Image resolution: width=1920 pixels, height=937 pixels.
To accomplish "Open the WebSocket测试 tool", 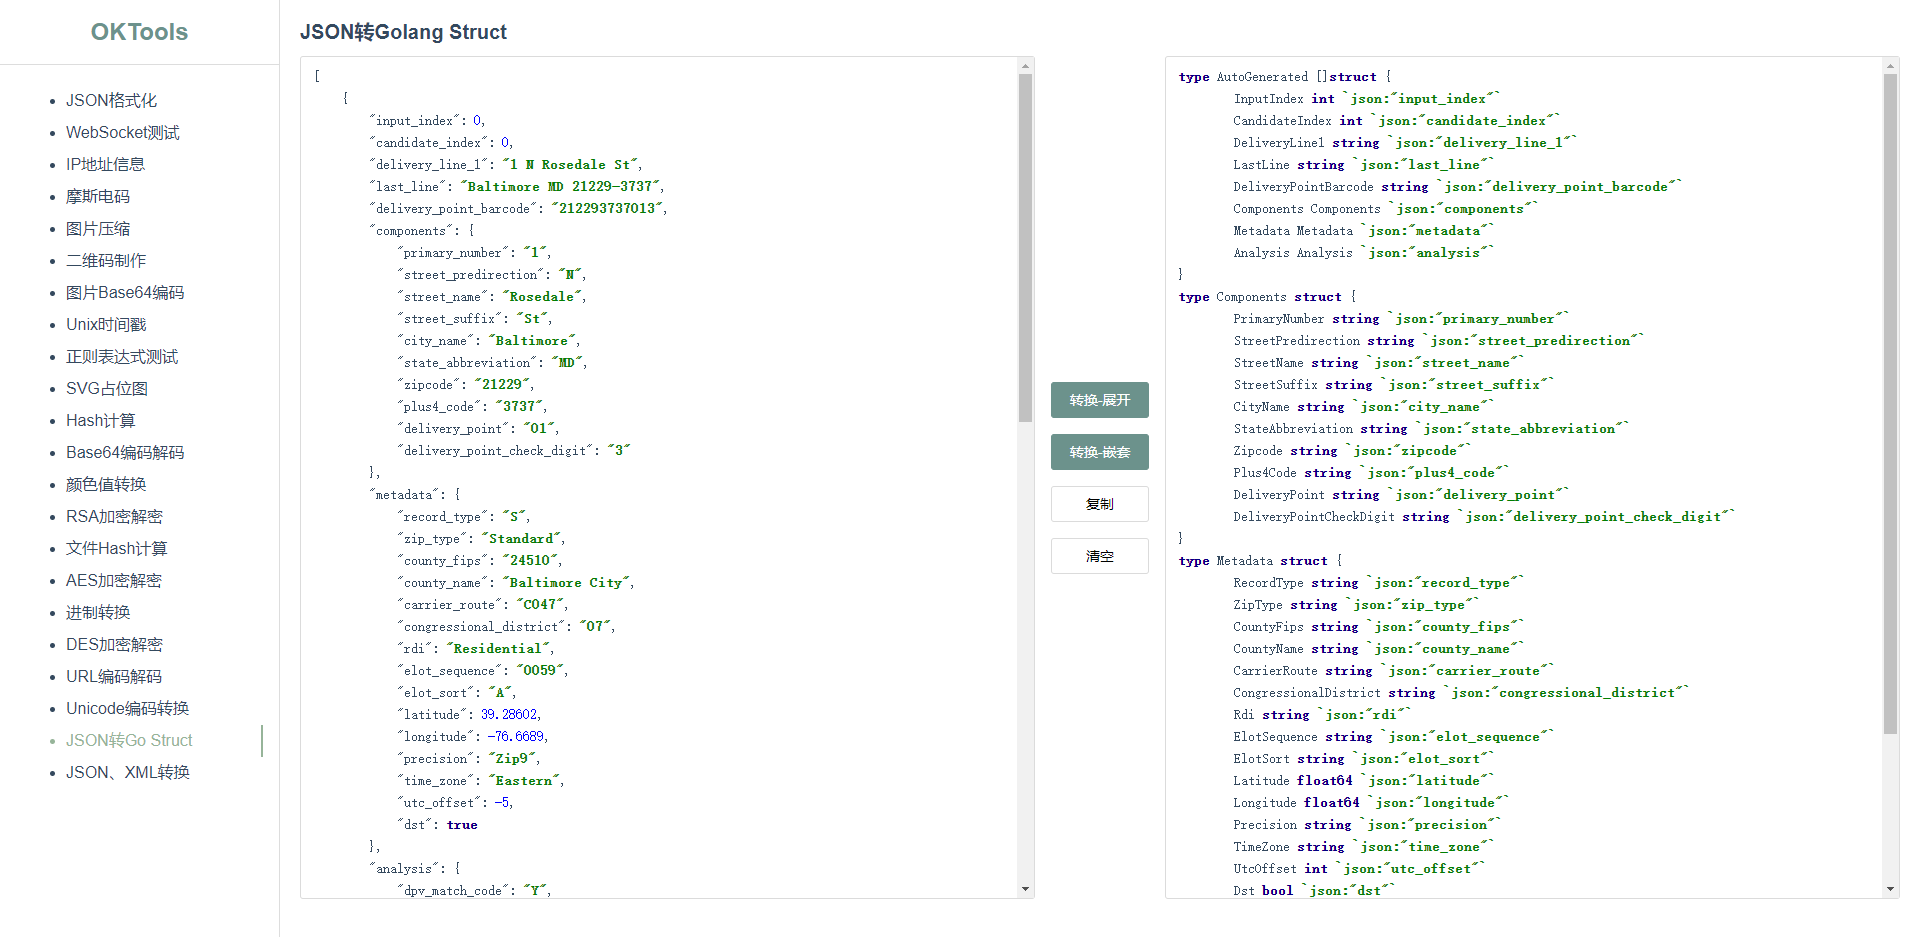I will click(122, 132).
